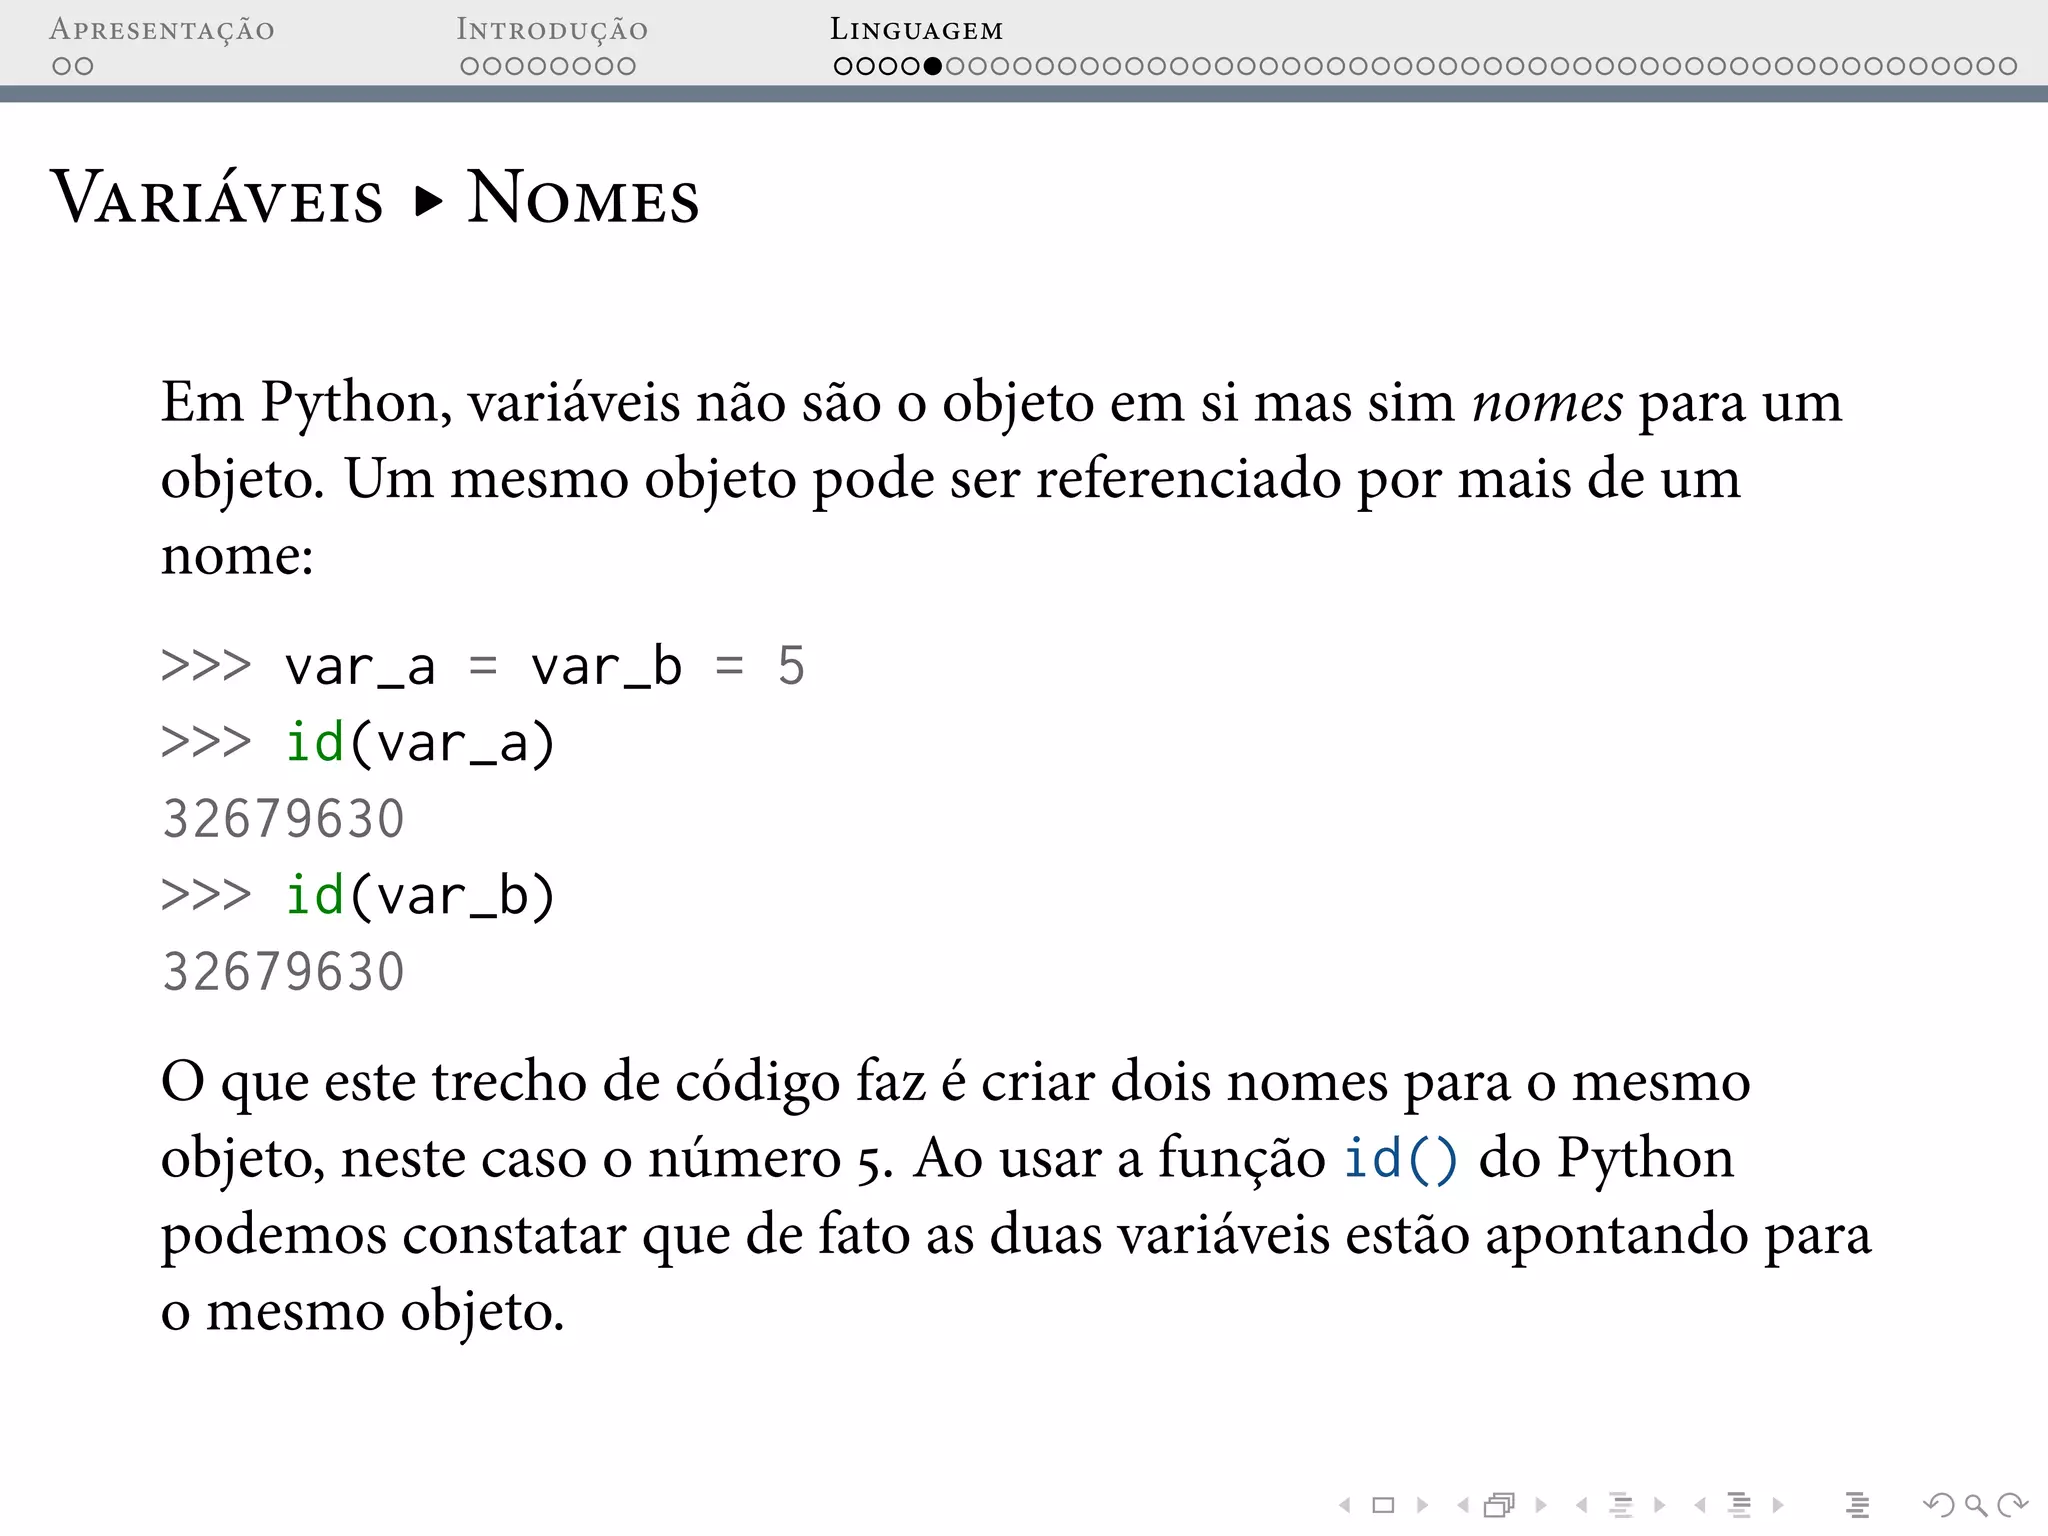Image resolution: width=2048 pixels, height=1536 pixels.
Task: Click the italic word nomes
Action: click(x=1547, y=404)
